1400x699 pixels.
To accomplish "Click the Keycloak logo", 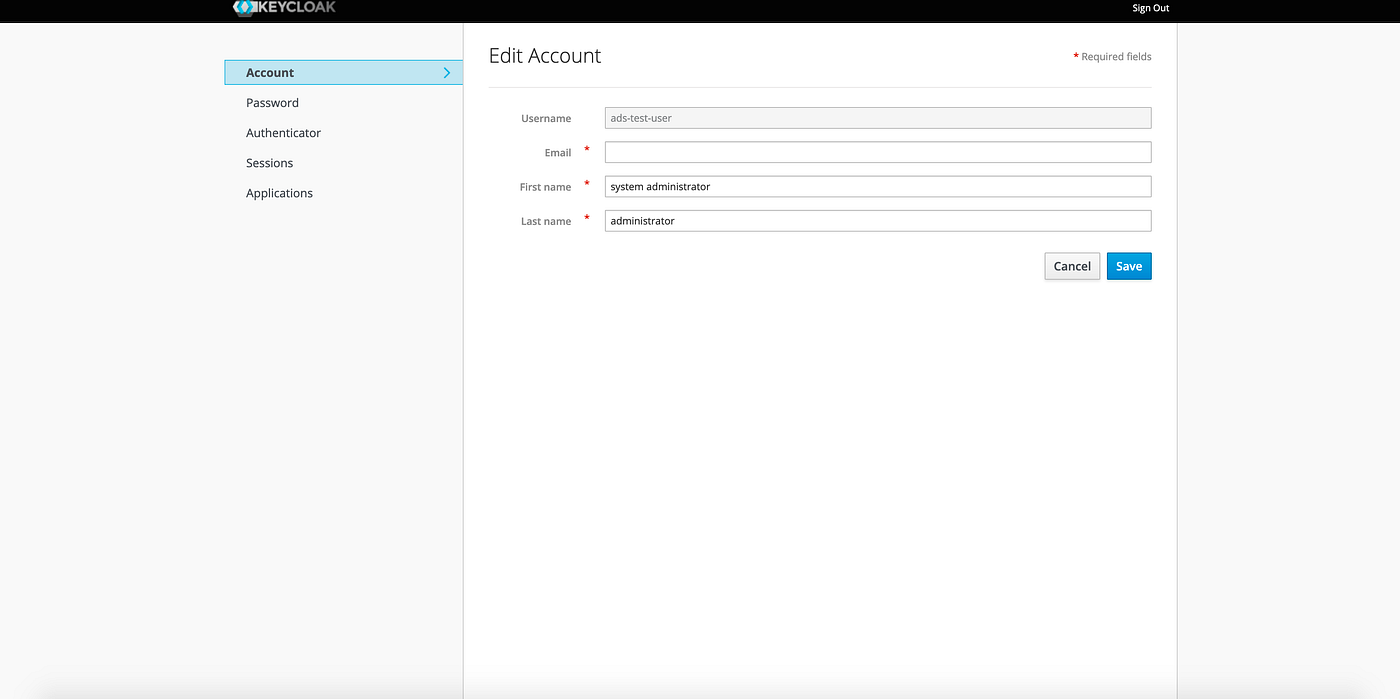I will pos(284,7).
